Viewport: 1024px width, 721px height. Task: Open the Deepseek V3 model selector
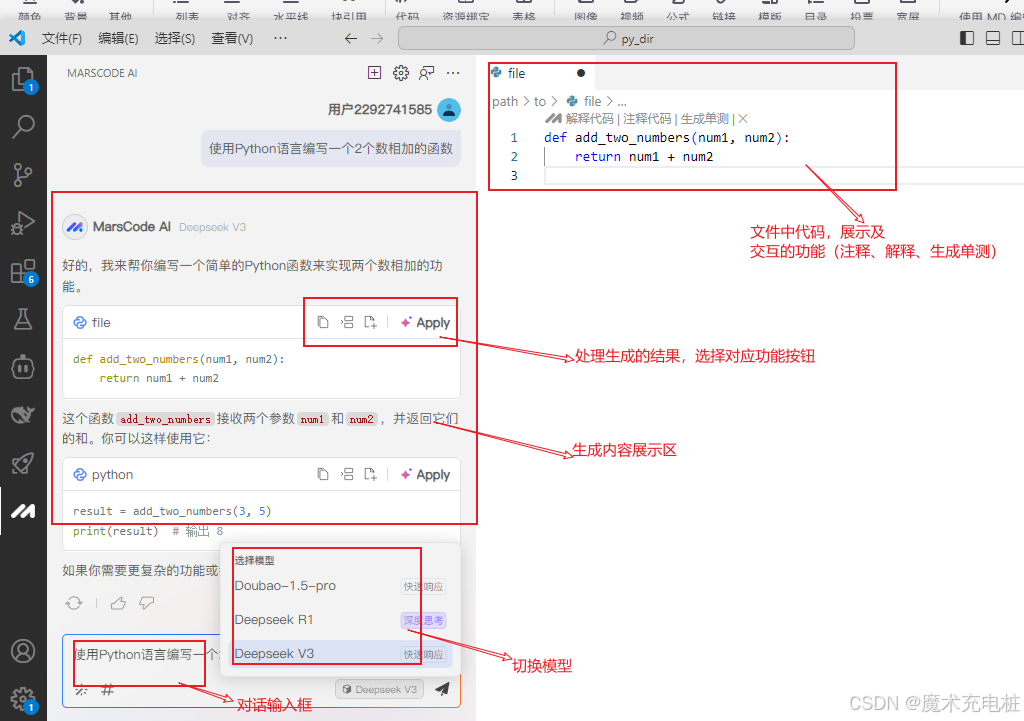pyautogui.click(x=379, y=689)
